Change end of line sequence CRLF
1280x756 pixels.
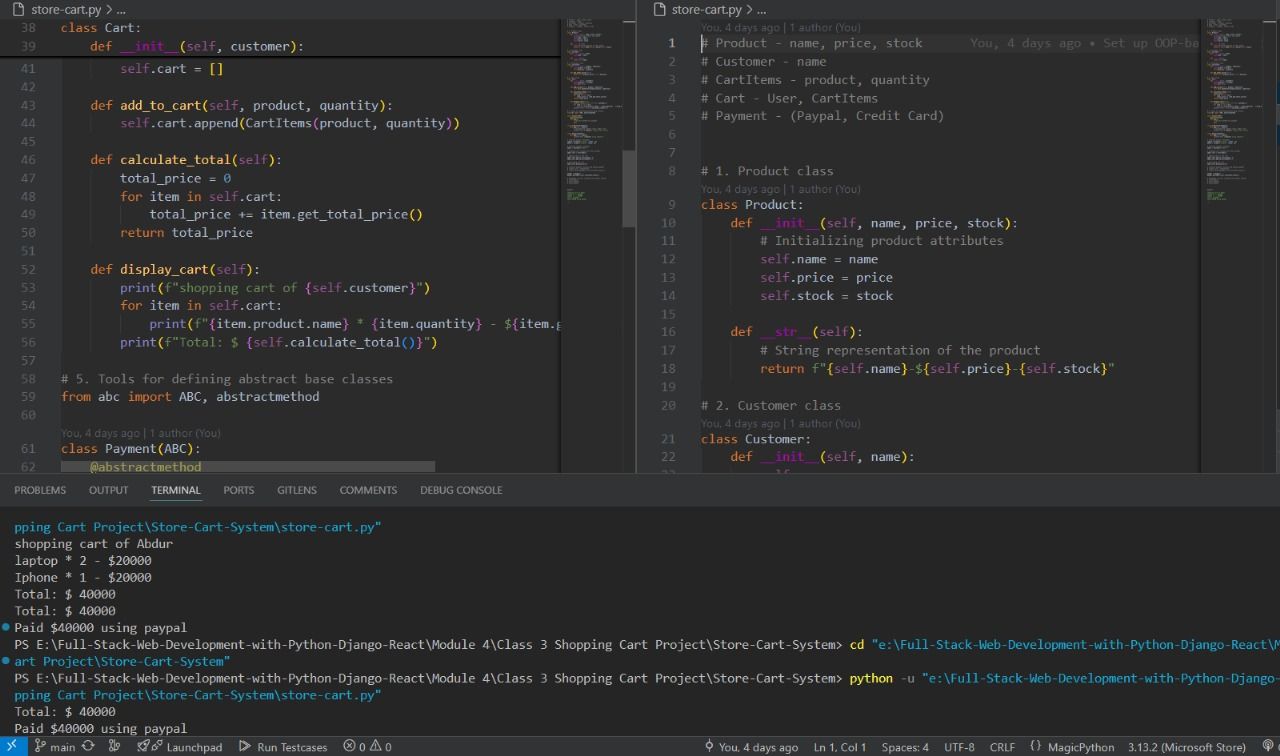1002,747
